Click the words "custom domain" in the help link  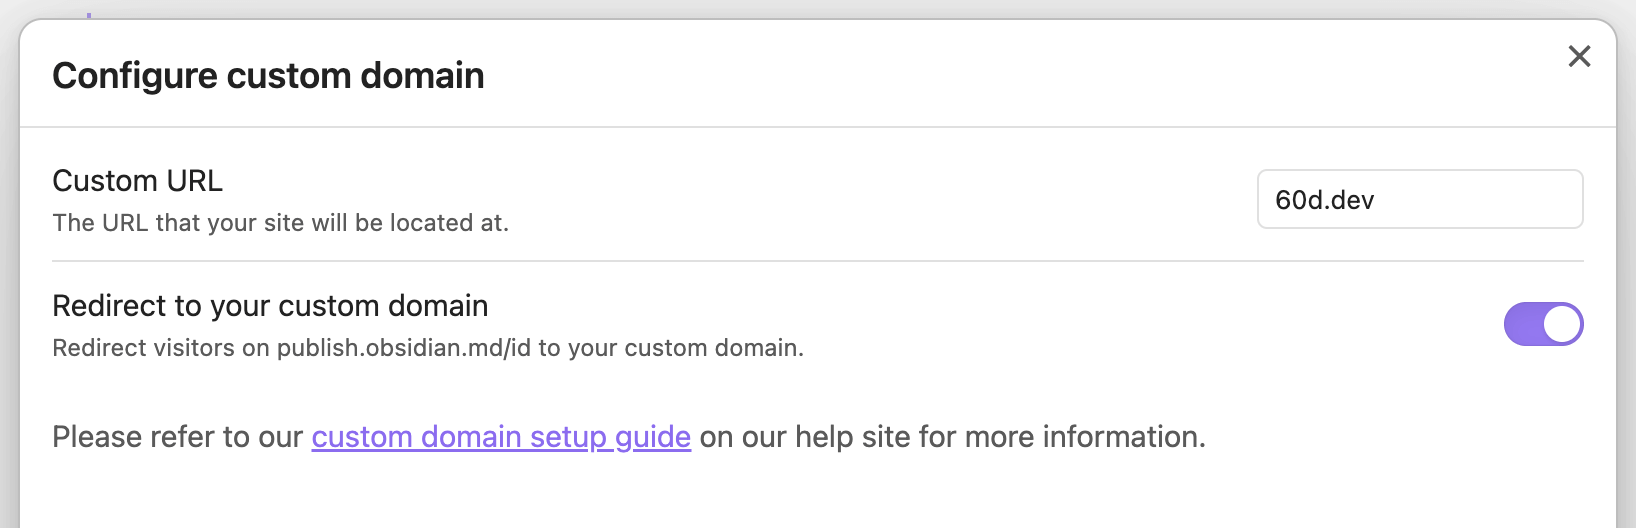click(416, 437)
